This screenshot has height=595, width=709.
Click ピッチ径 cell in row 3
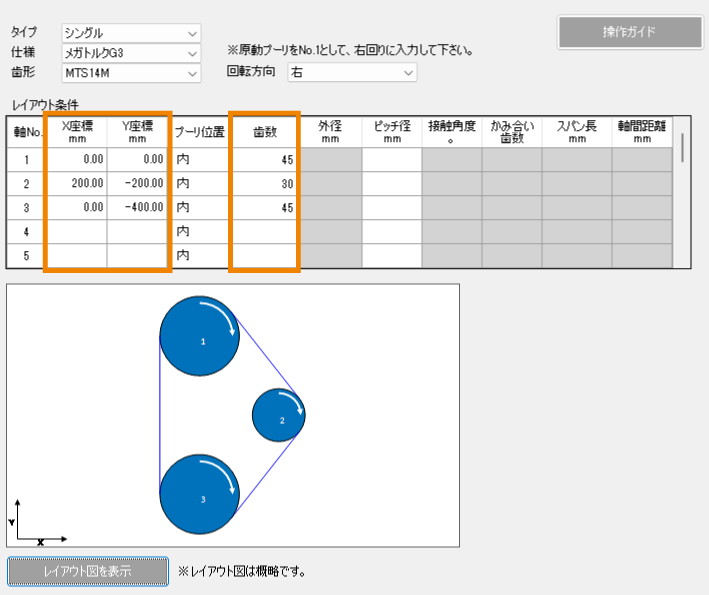tap(392, 207)
